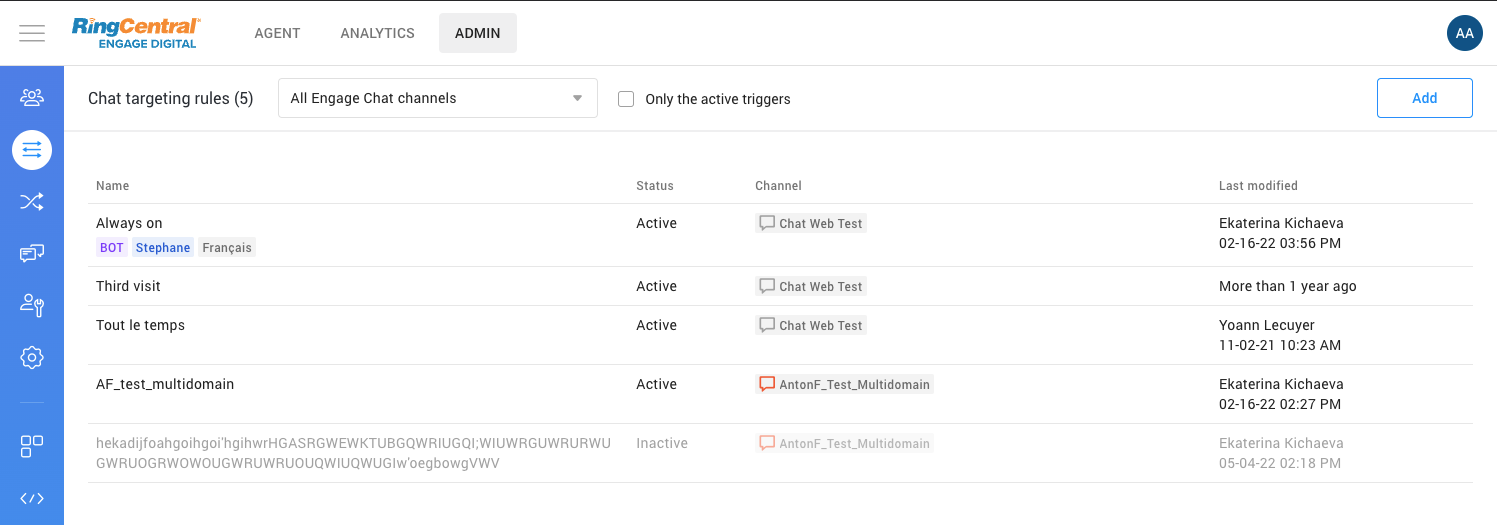Click Active status of Tout le temps

(x=656, y=325)
